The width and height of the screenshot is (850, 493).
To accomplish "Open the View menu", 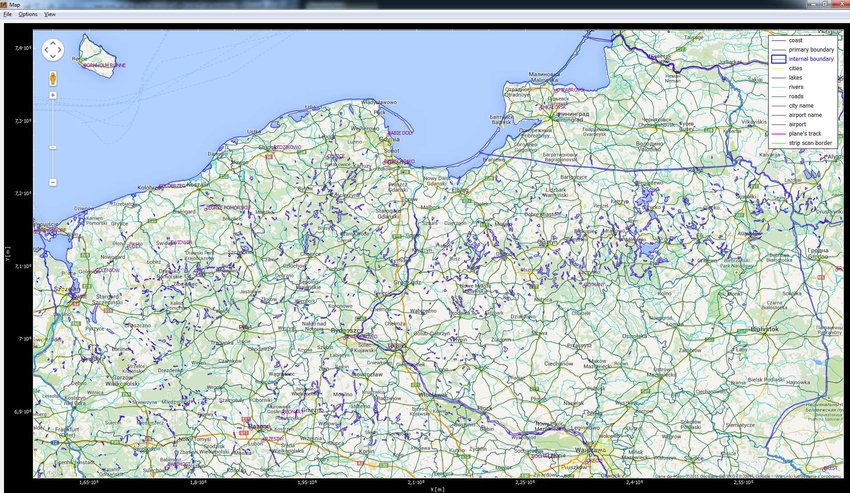I will point(50,14).
